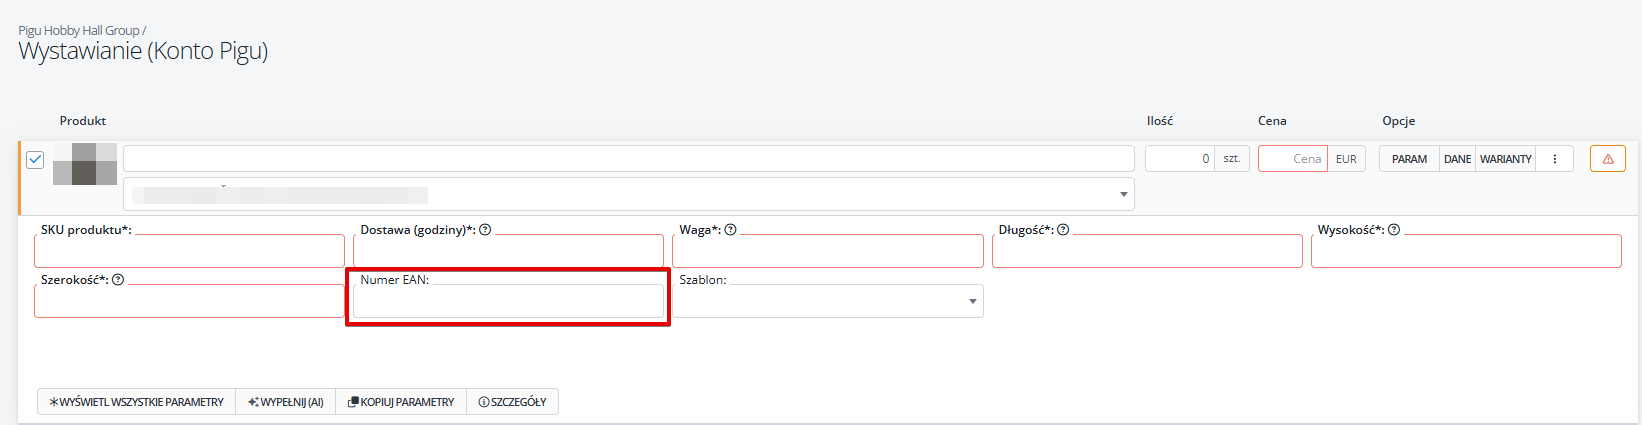
Task: Click the Pigu Hobby Hall Group breadcrumb
Action: click(79, 31)
